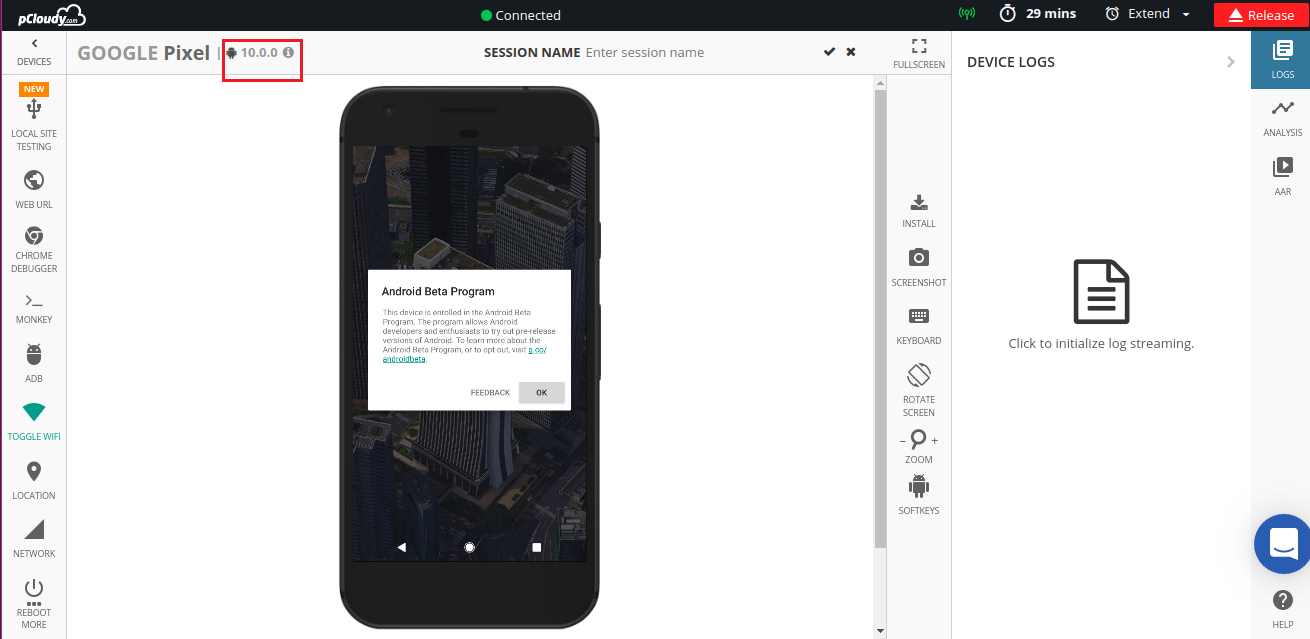This screenshot has width=1310, height=639.
Task: Tap FEEDBACK in Android Beta dialog
Action: pyautogui.click(x=490, y=393)
